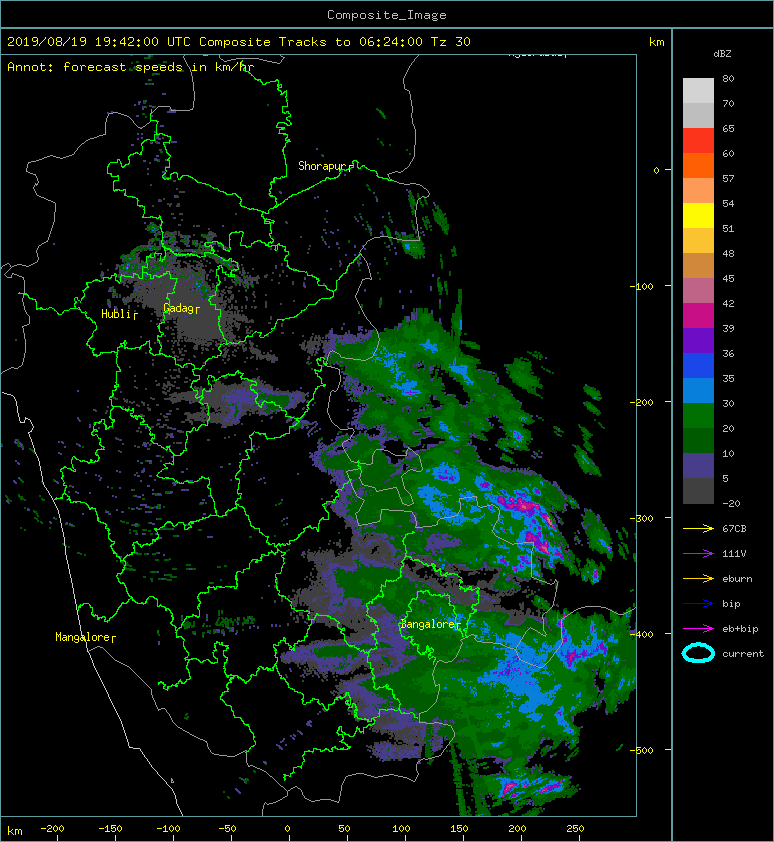The image size is (774, 842).
Task: Click the Composite_Image title text
Action: click(x=387, y=15)
